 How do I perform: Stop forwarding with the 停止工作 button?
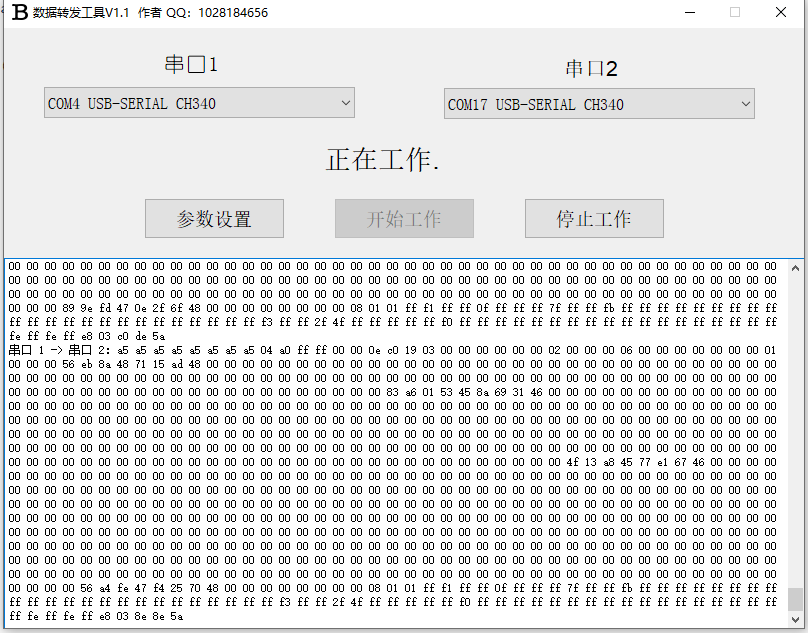[x=594, y=218]
